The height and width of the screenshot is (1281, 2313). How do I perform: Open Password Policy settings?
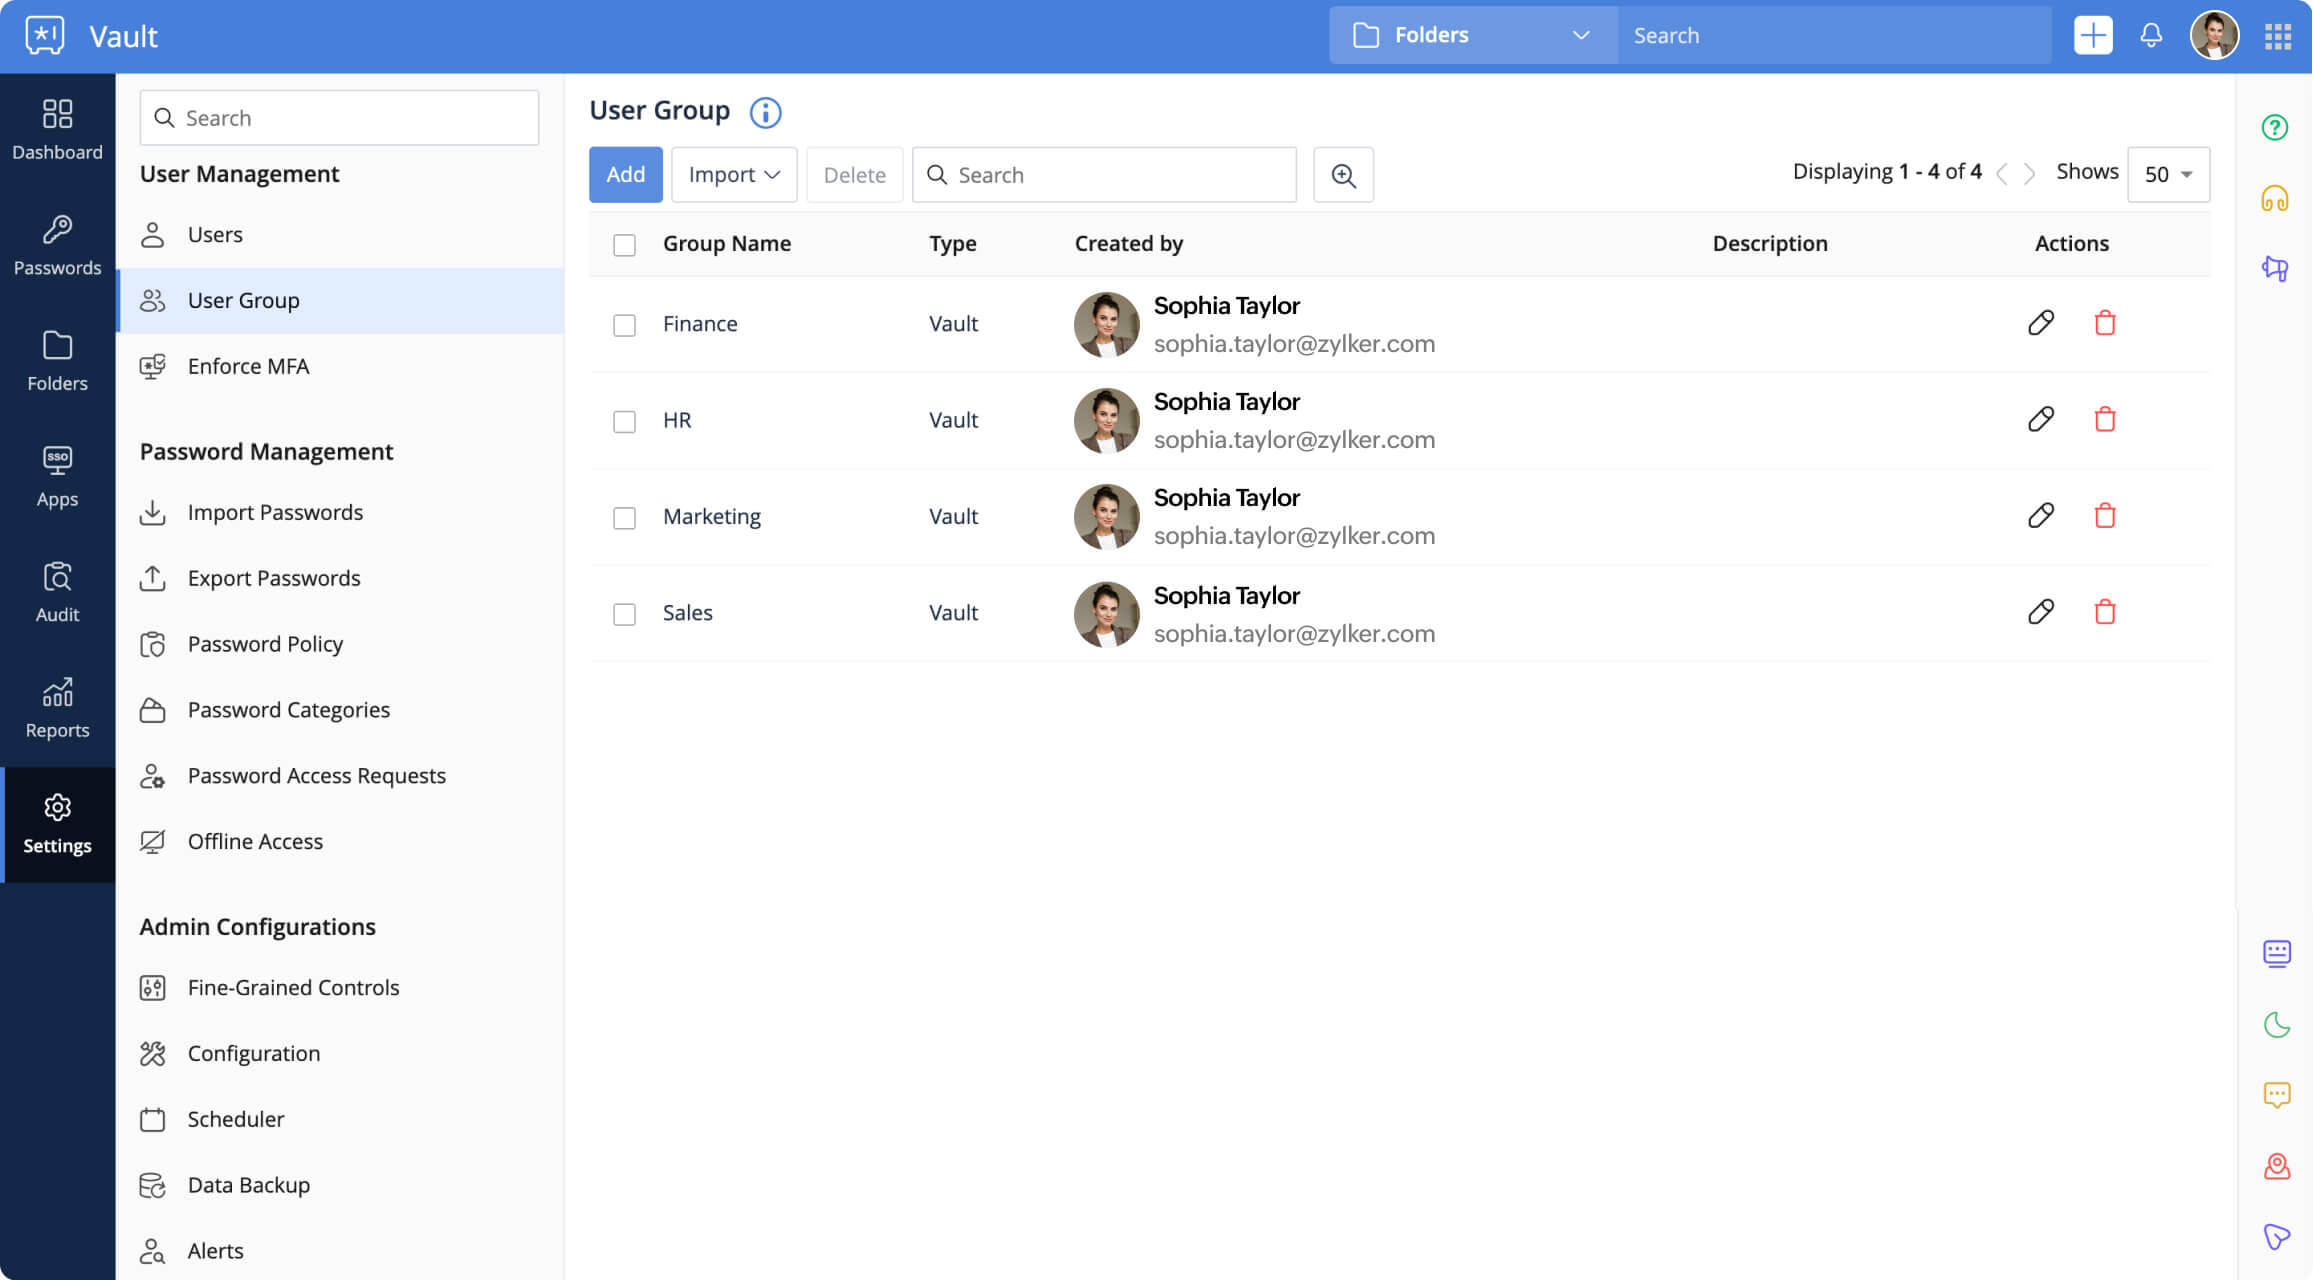pyautogui.click(x=265, y=644)
